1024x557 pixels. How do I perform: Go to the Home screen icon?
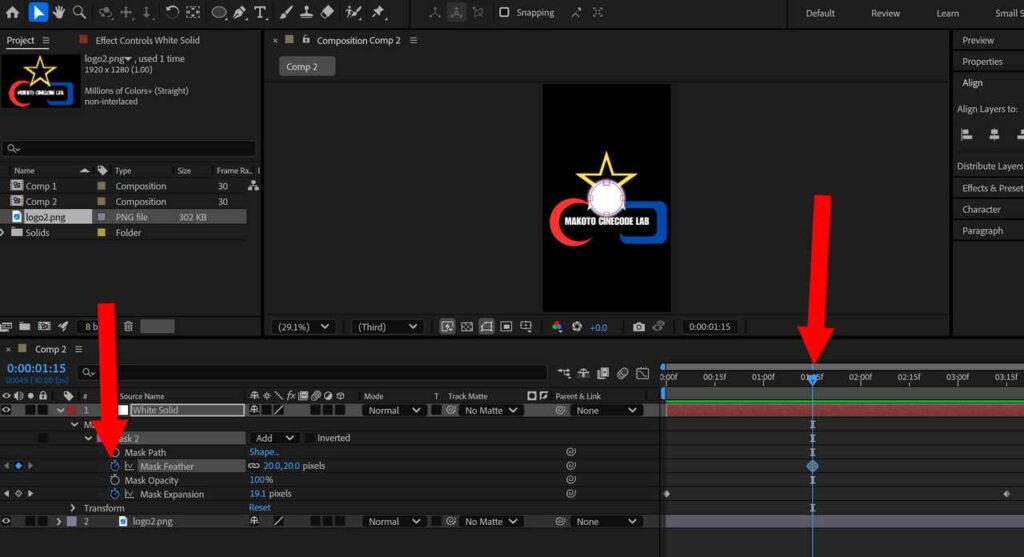[x=12, y=12]
